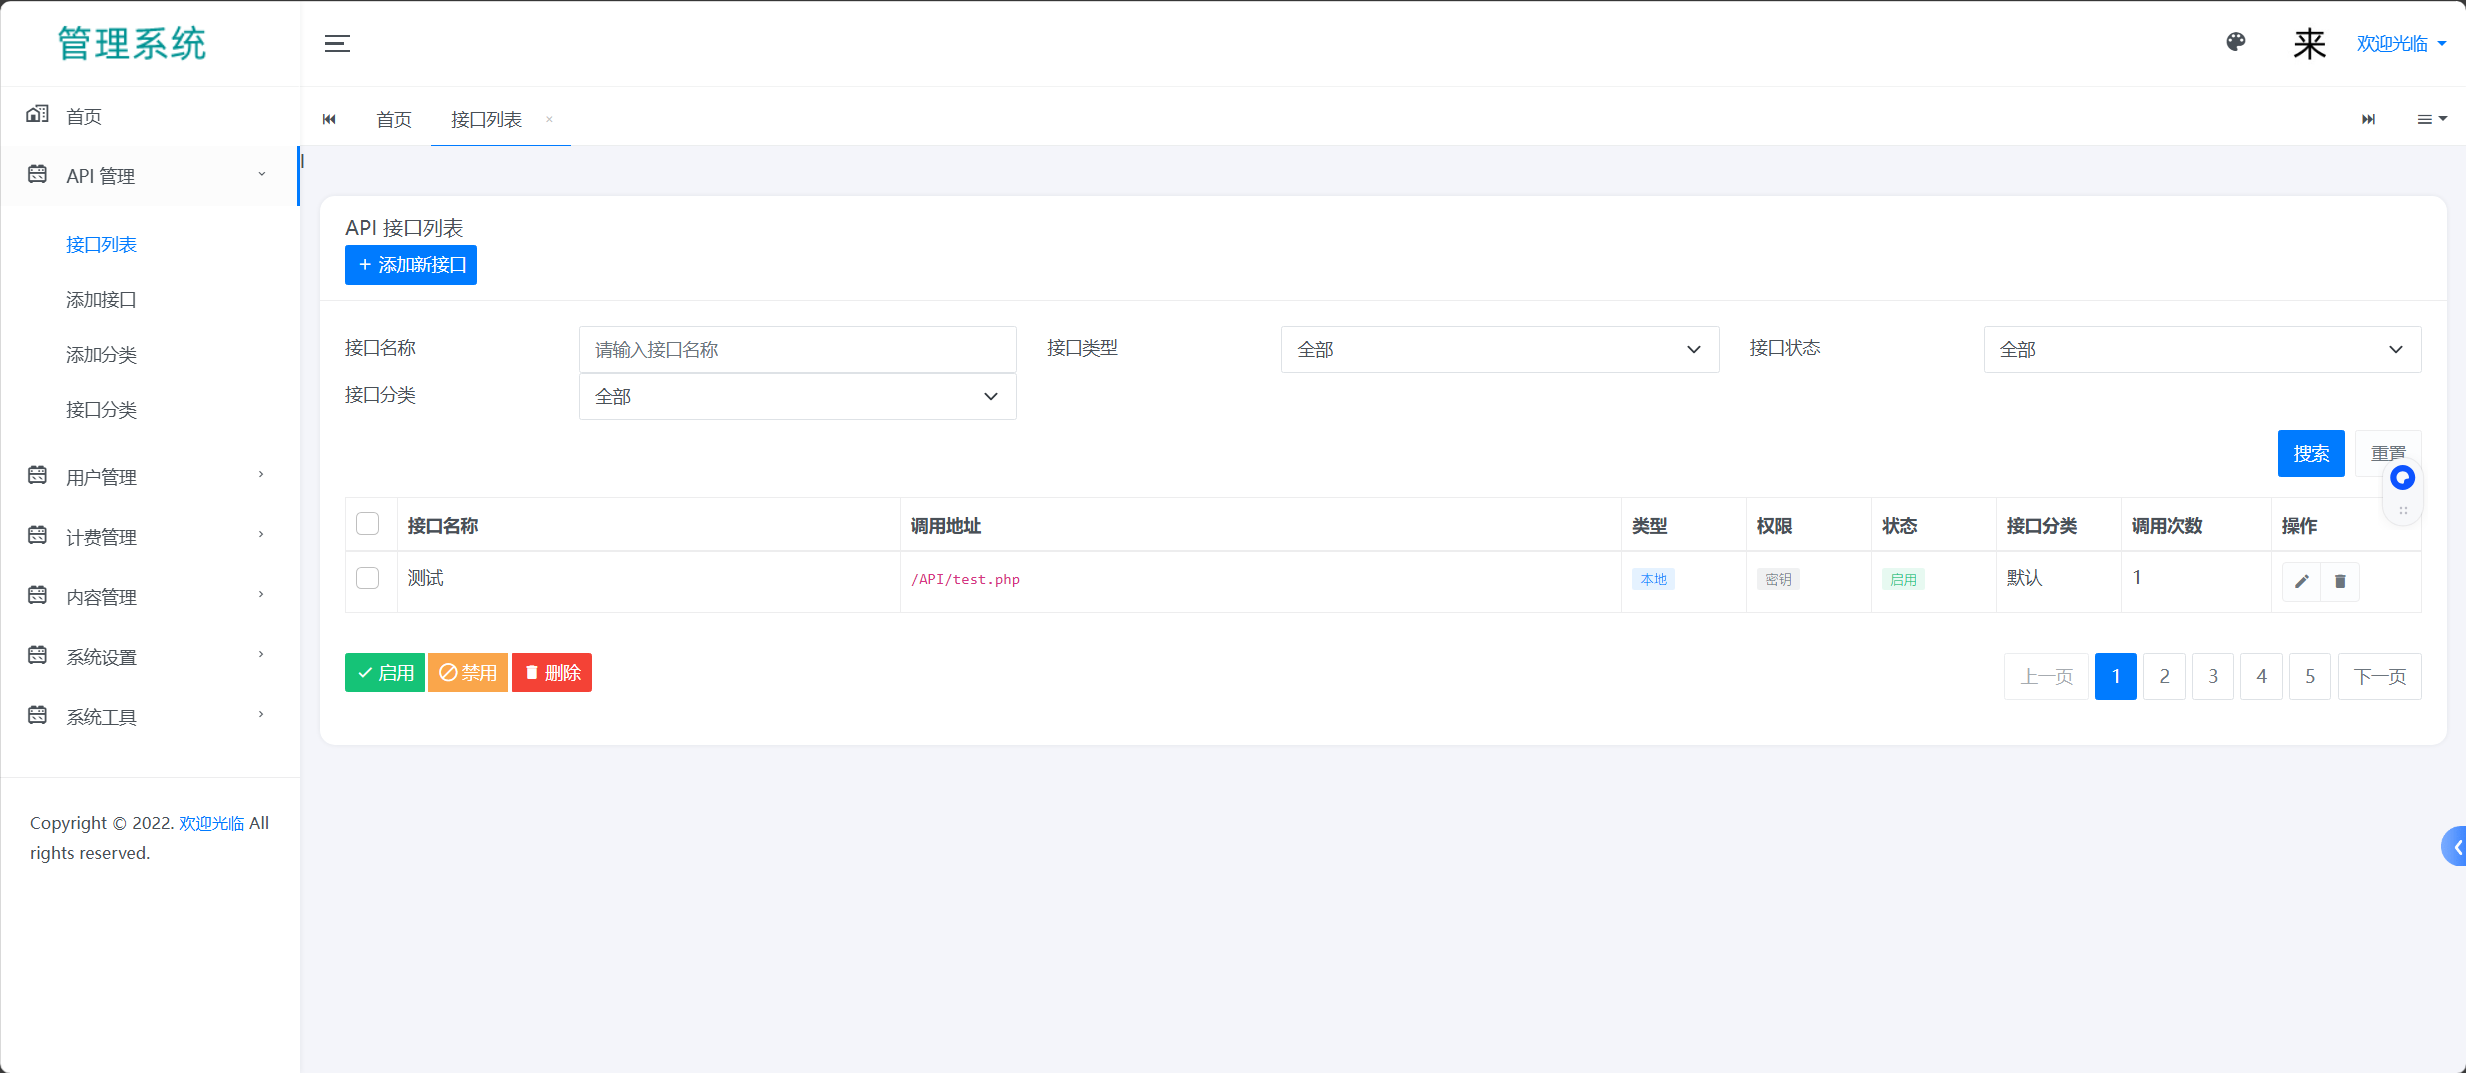Viewport: 2466px width, 1073px height.
Task: Click the hamburger sidebar collapse icon
Action: point(337,43)
